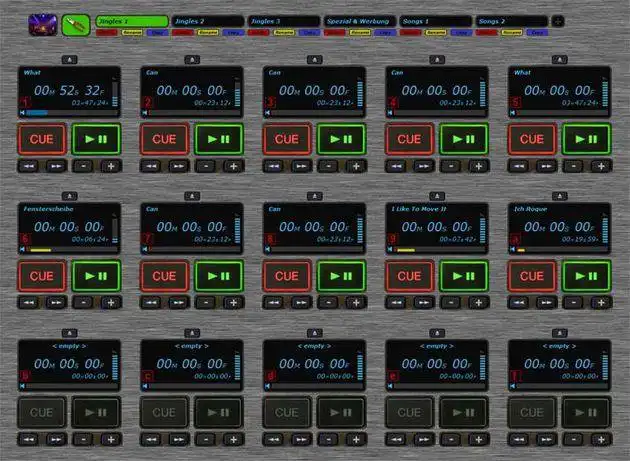Image resolution: width=630 pixels, height=461 pixels.
Task: Click the plus button under player 9
Action: pyautogui.click(x=479, y=303)
